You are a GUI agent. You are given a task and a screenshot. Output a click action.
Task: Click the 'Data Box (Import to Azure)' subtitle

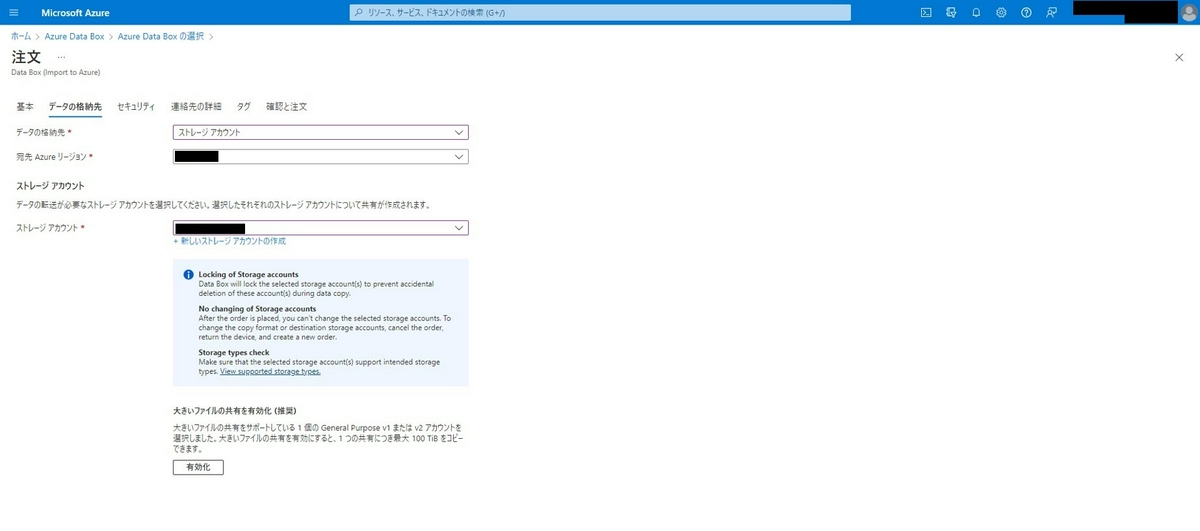(55, 72)
